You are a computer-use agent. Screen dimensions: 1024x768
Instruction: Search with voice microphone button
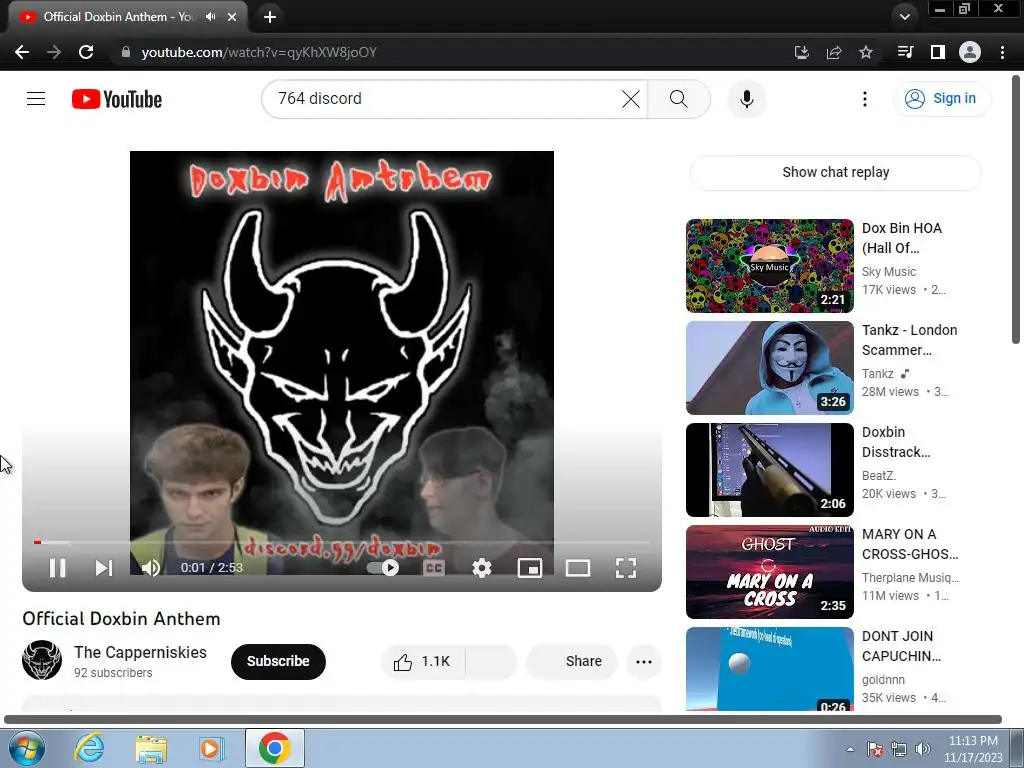tap(747, 99)
